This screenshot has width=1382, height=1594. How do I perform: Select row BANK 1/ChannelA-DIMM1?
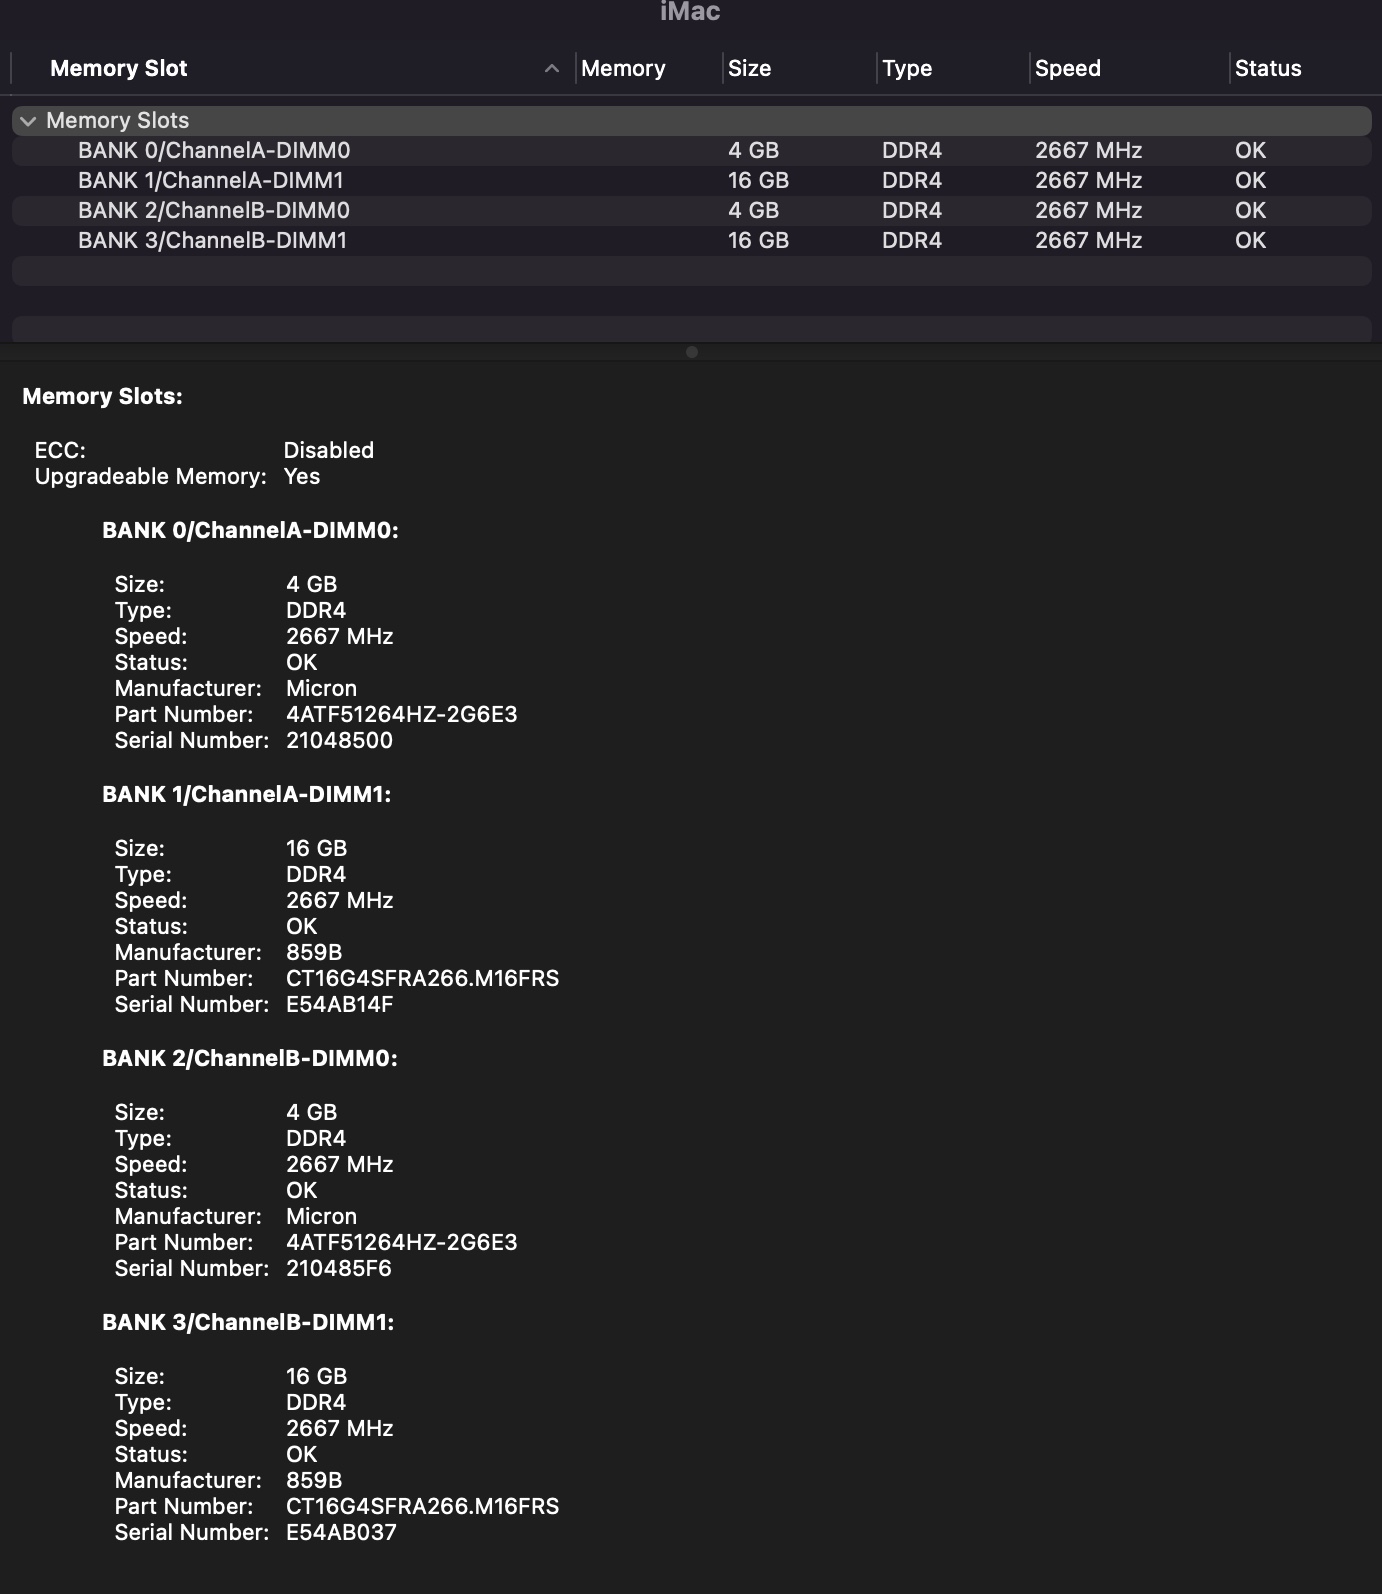click(691, 181)
